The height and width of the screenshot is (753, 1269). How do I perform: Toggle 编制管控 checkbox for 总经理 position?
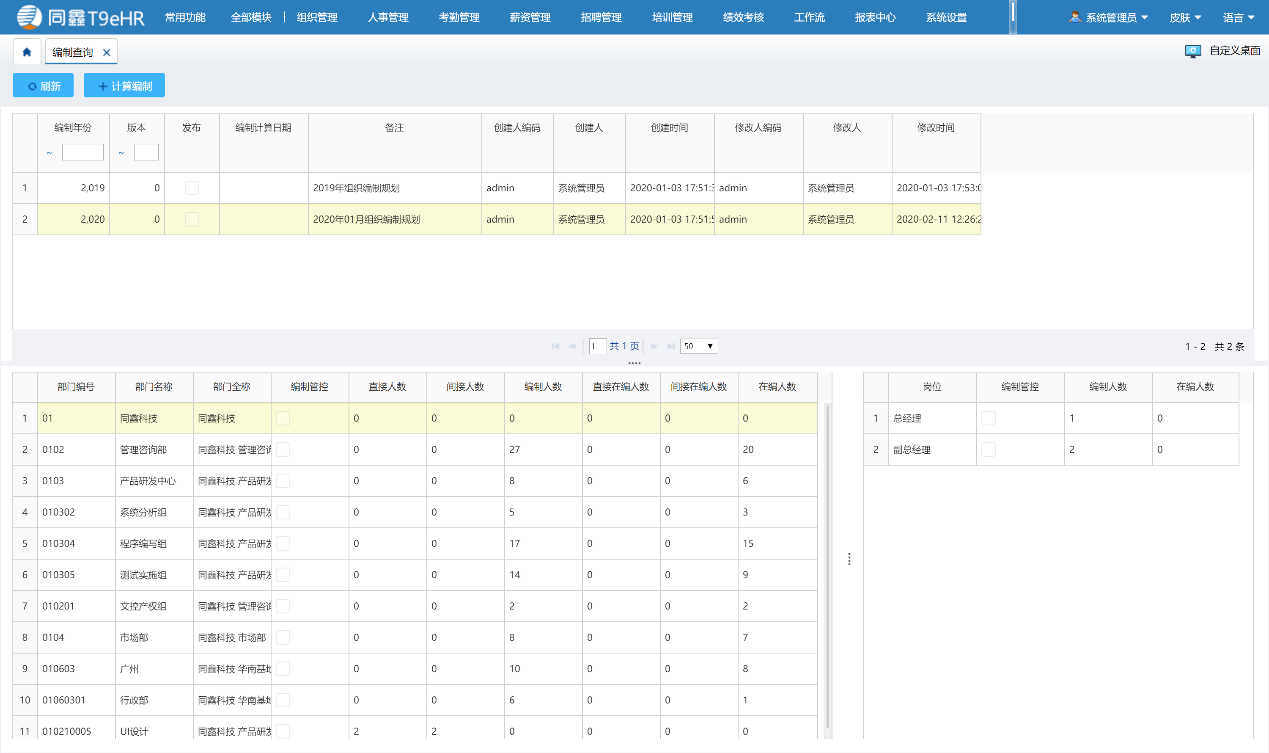coord(988,418)
